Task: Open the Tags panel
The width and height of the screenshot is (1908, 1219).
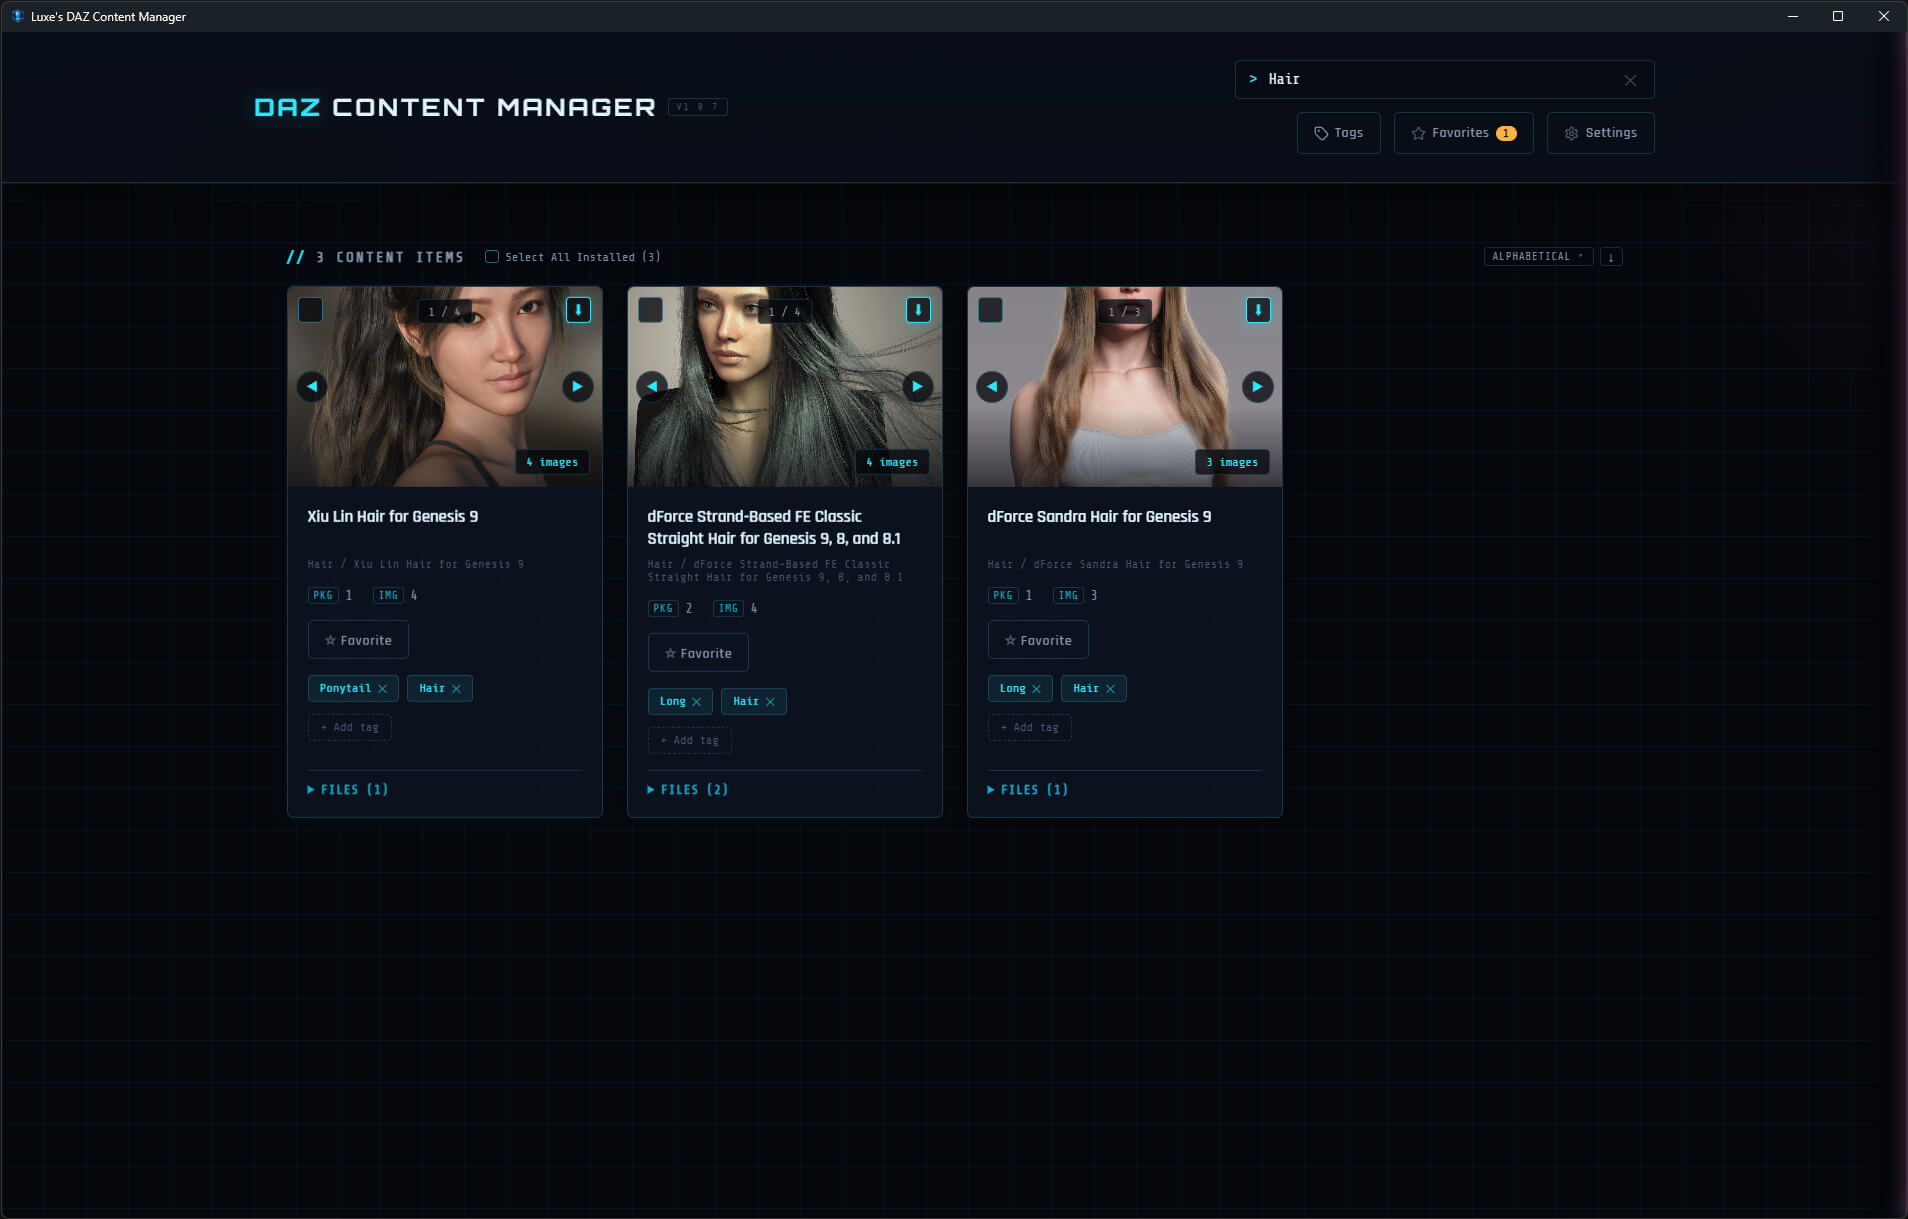Action: [x=1338, y=133]
